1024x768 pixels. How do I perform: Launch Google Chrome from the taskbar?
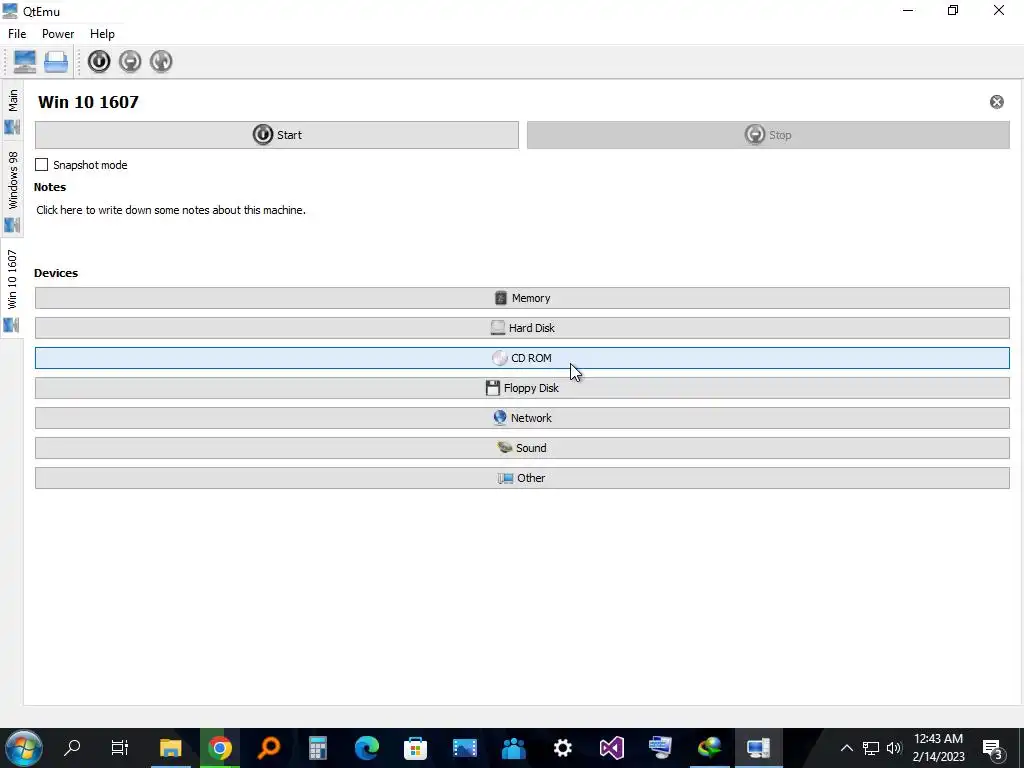[220, 748]
